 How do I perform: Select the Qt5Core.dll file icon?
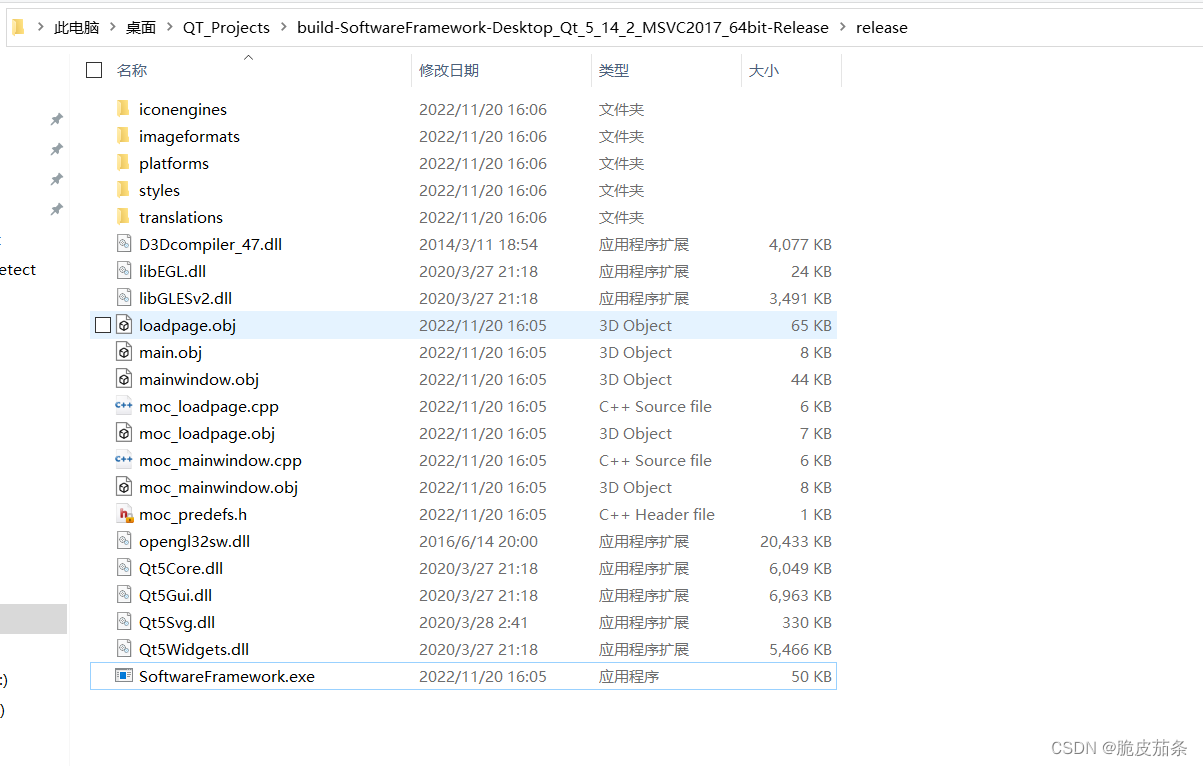(124, 568)
